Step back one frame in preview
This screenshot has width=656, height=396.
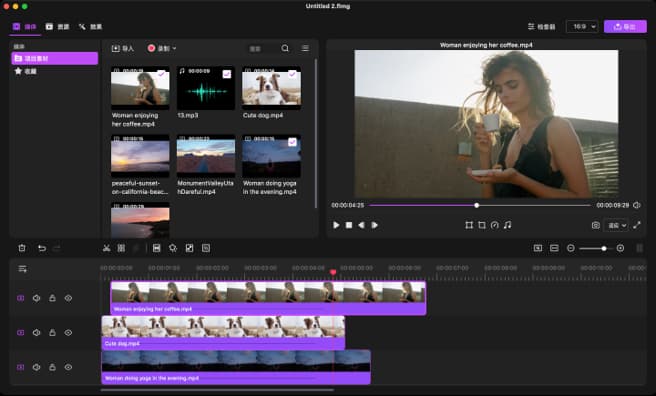click(x=361, y=225)
